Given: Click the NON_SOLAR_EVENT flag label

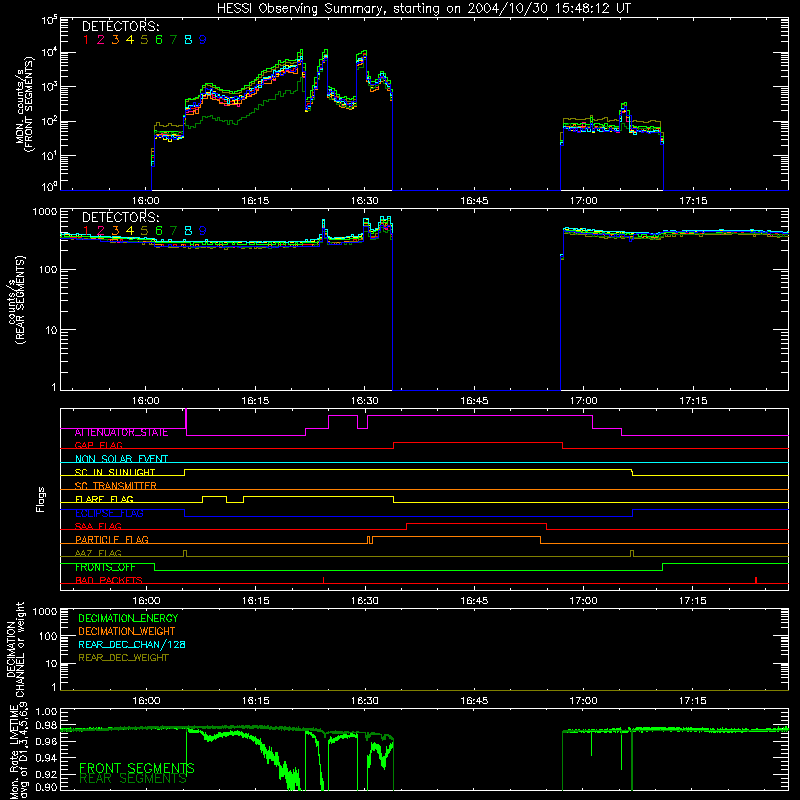Looking at the screenshot, I should 121,459.
